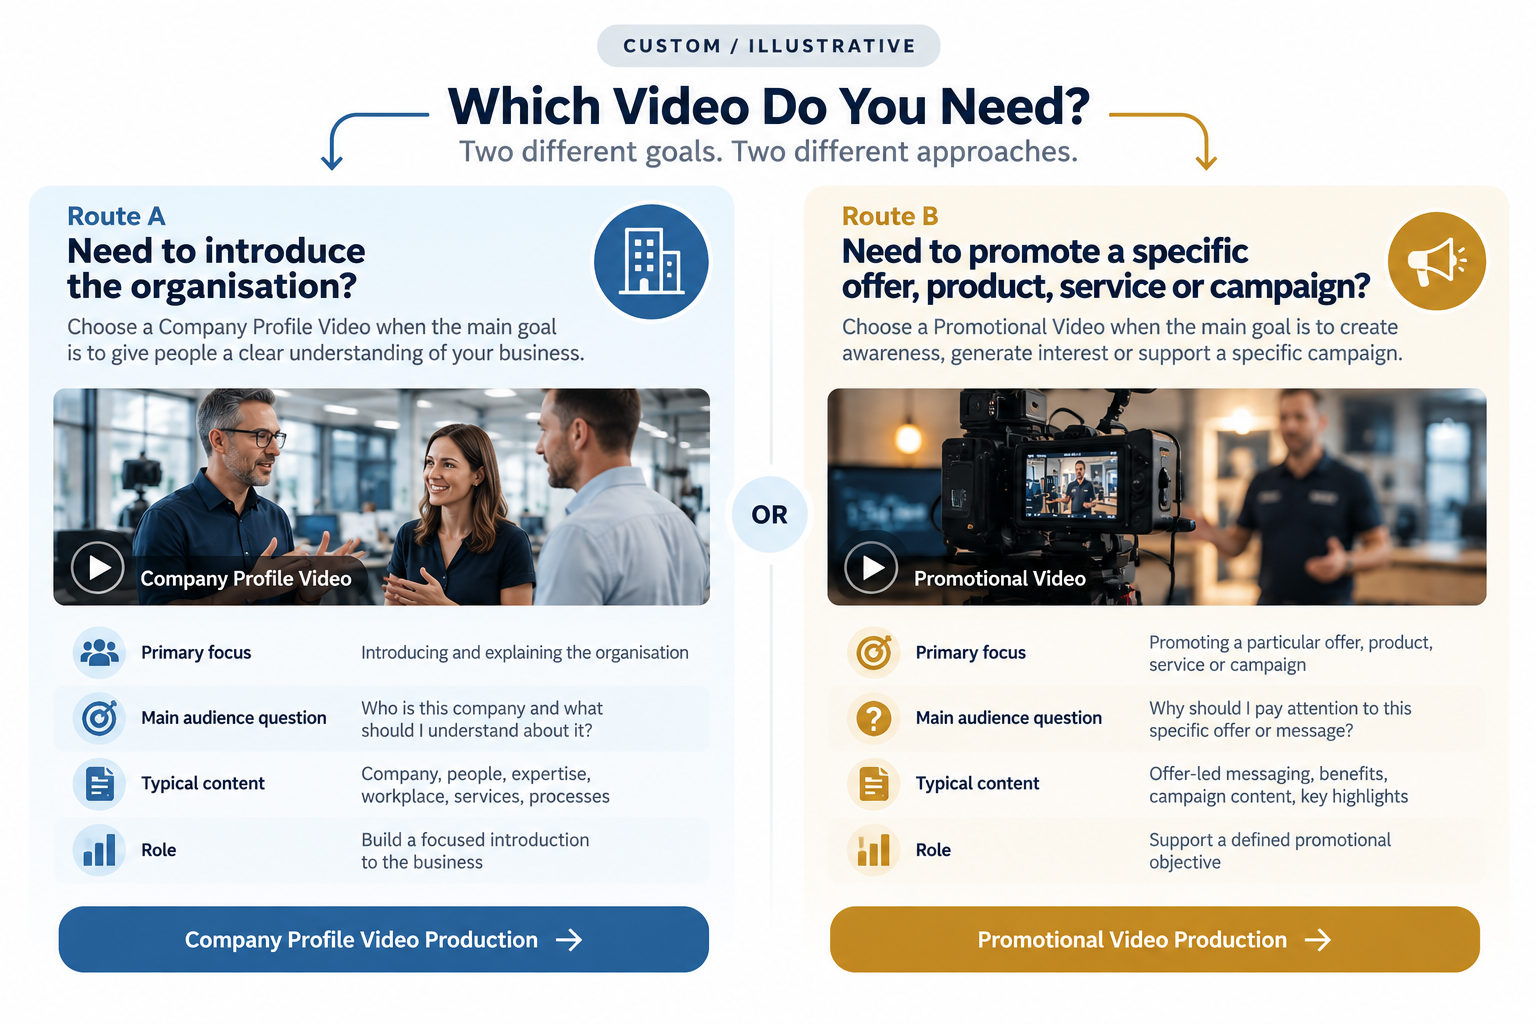The width and height of the screenshot is (1536, 1024).
Task: Click 'Typical content' label in Route B
Action: 978,784
